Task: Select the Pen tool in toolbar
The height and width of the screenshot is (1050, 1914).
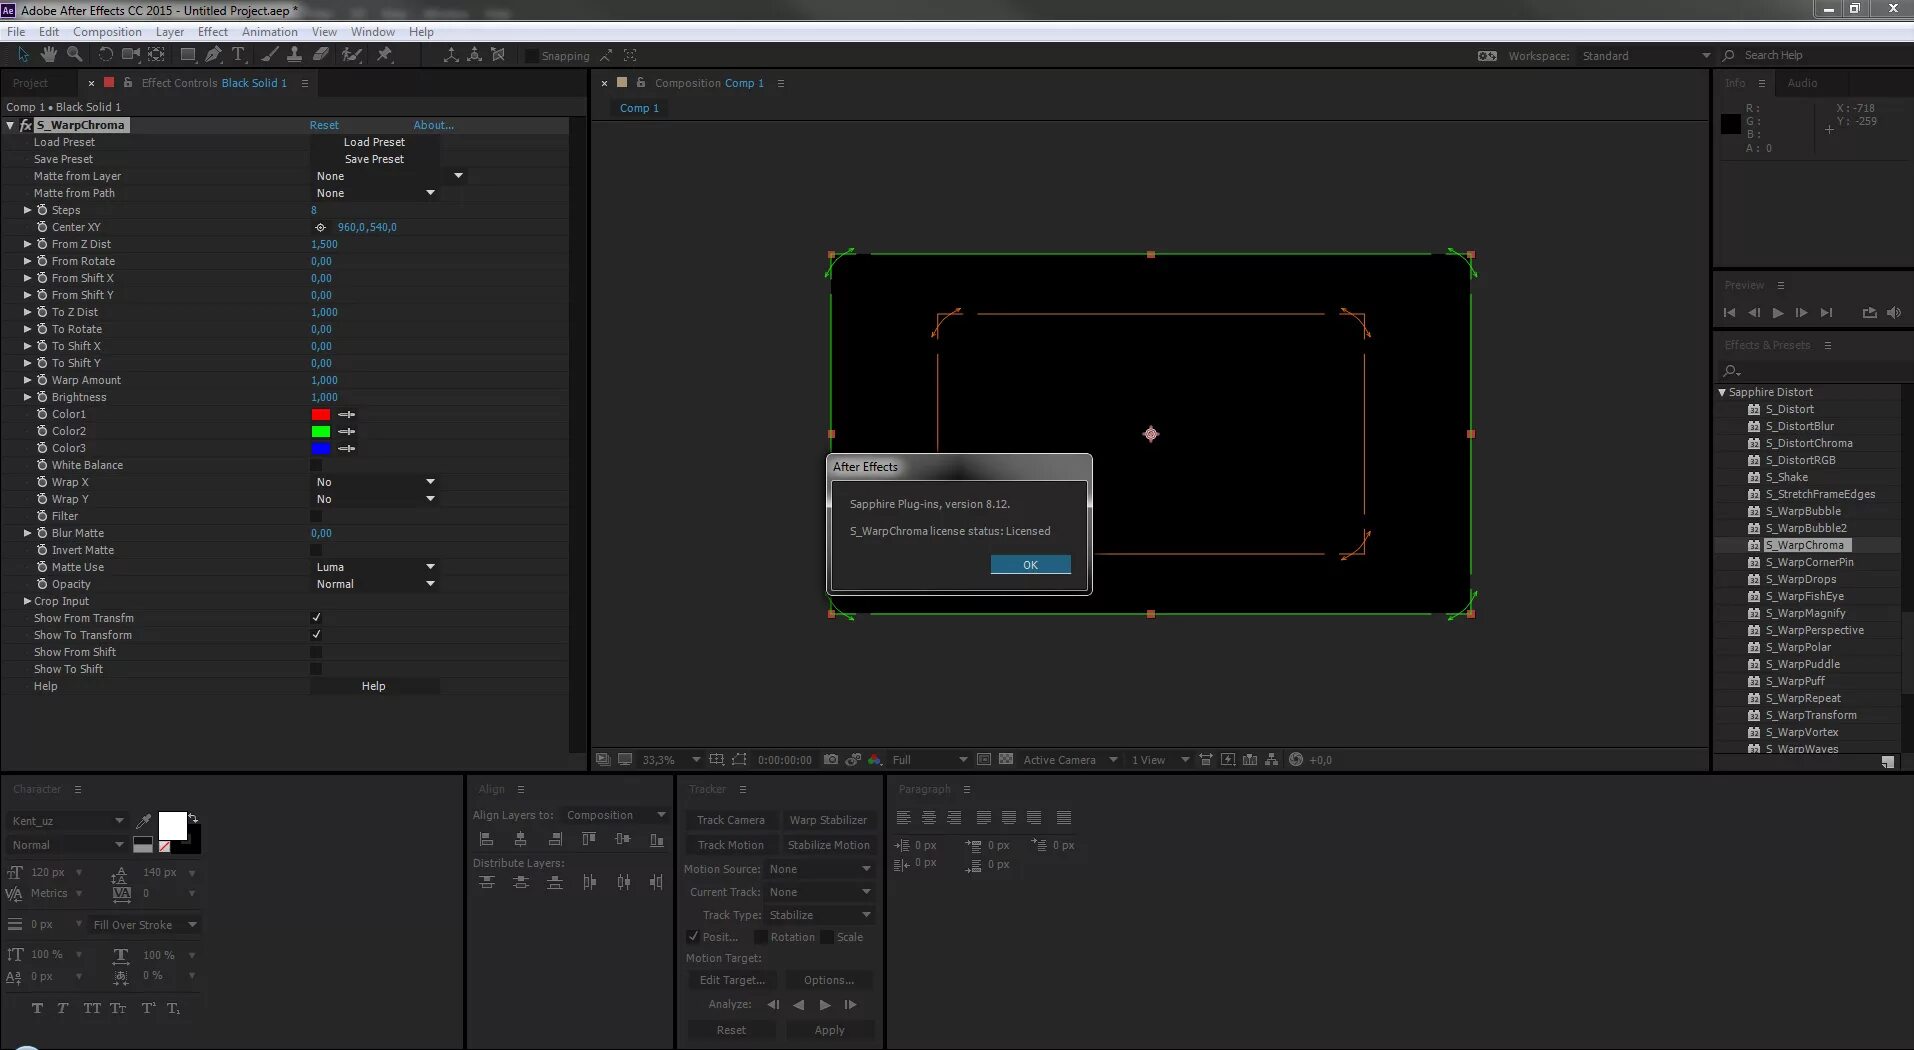Action: click(213, 54)
